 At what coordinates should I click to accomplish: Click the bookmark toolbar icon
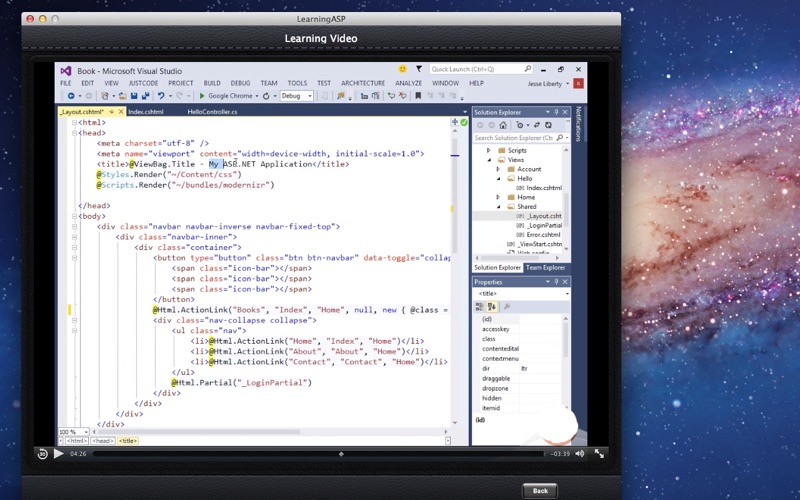tap(418, 96)
